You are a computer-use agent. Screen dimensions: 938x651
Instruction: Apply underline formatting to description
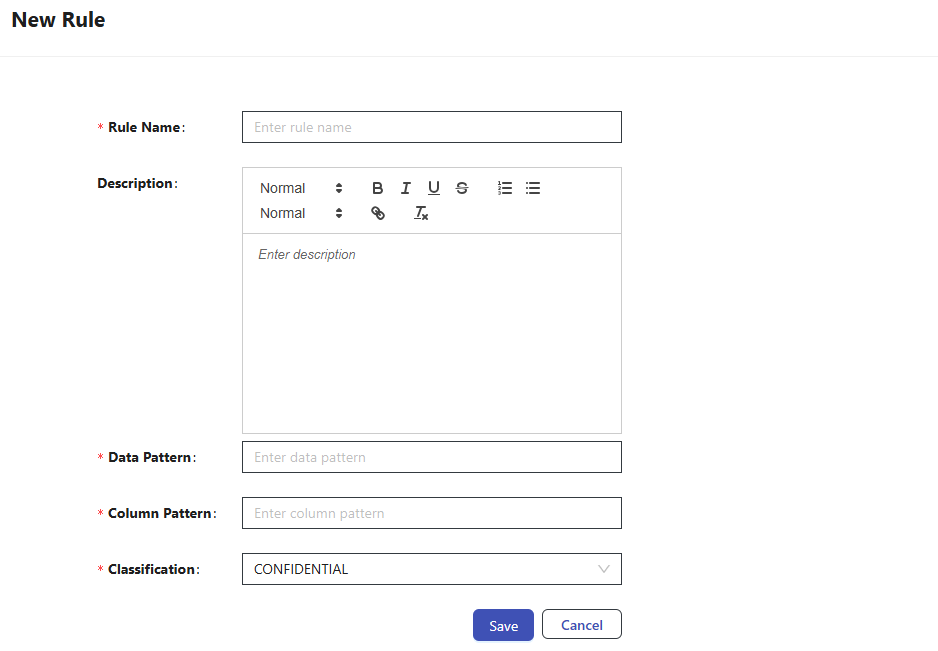[x=433, y=188]
